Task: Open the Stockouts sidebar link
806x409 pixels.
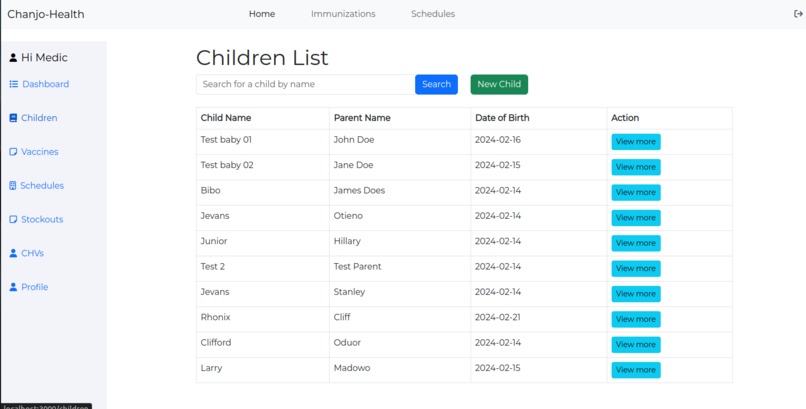Action: (42, 219)
